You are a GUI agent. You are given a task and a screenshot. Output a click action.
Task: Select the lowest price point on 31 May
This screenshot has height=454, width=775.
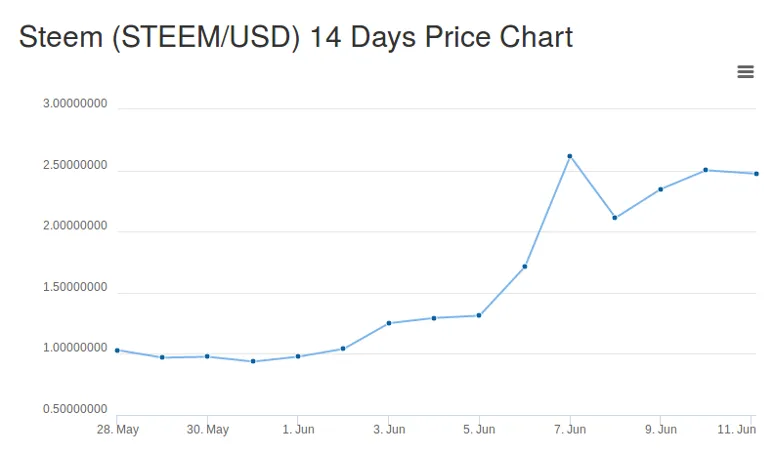[x=253, y=361]
